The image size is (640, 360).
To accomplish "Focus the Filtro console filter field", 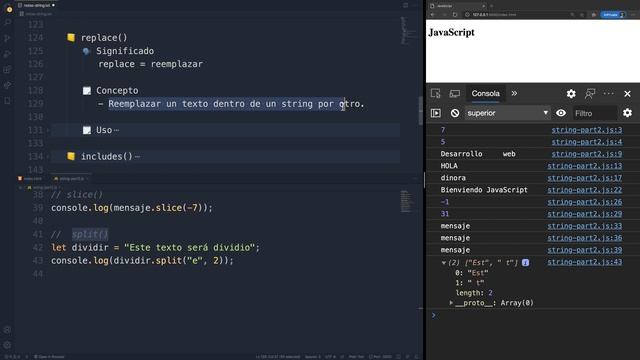I will pyautogui.click(x=595, y=113).
